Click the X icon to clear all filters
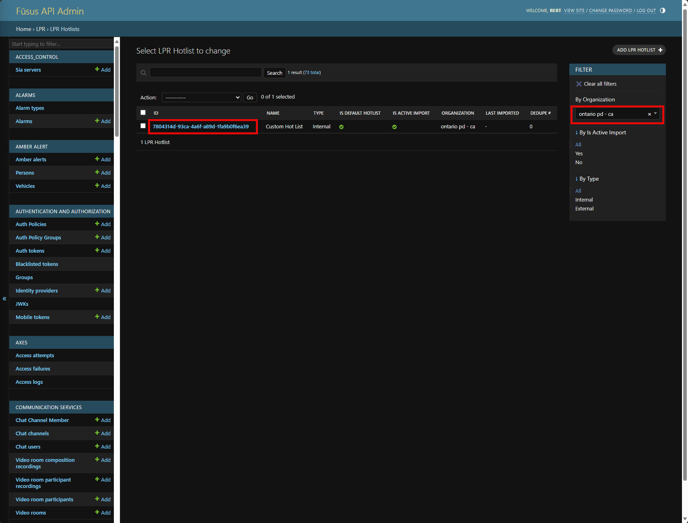Image resolution: width=688 pixels, height=523 pixels. pyautogui.click(x=578, y=84)
